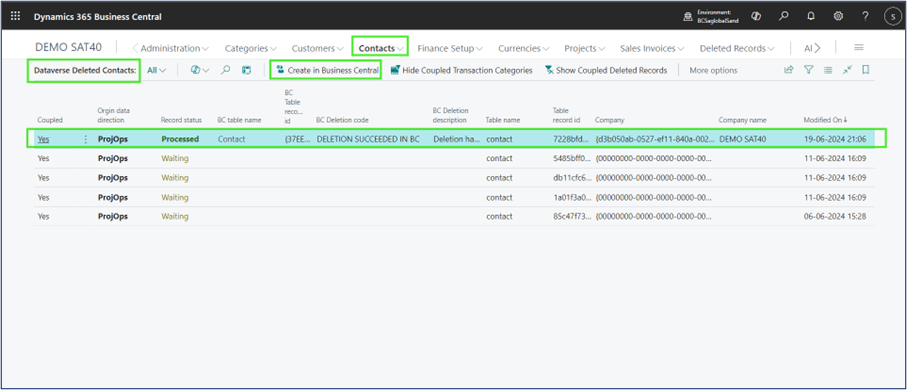
Task: Open Copilot from the top bar
Action: [x=755, y=16]
